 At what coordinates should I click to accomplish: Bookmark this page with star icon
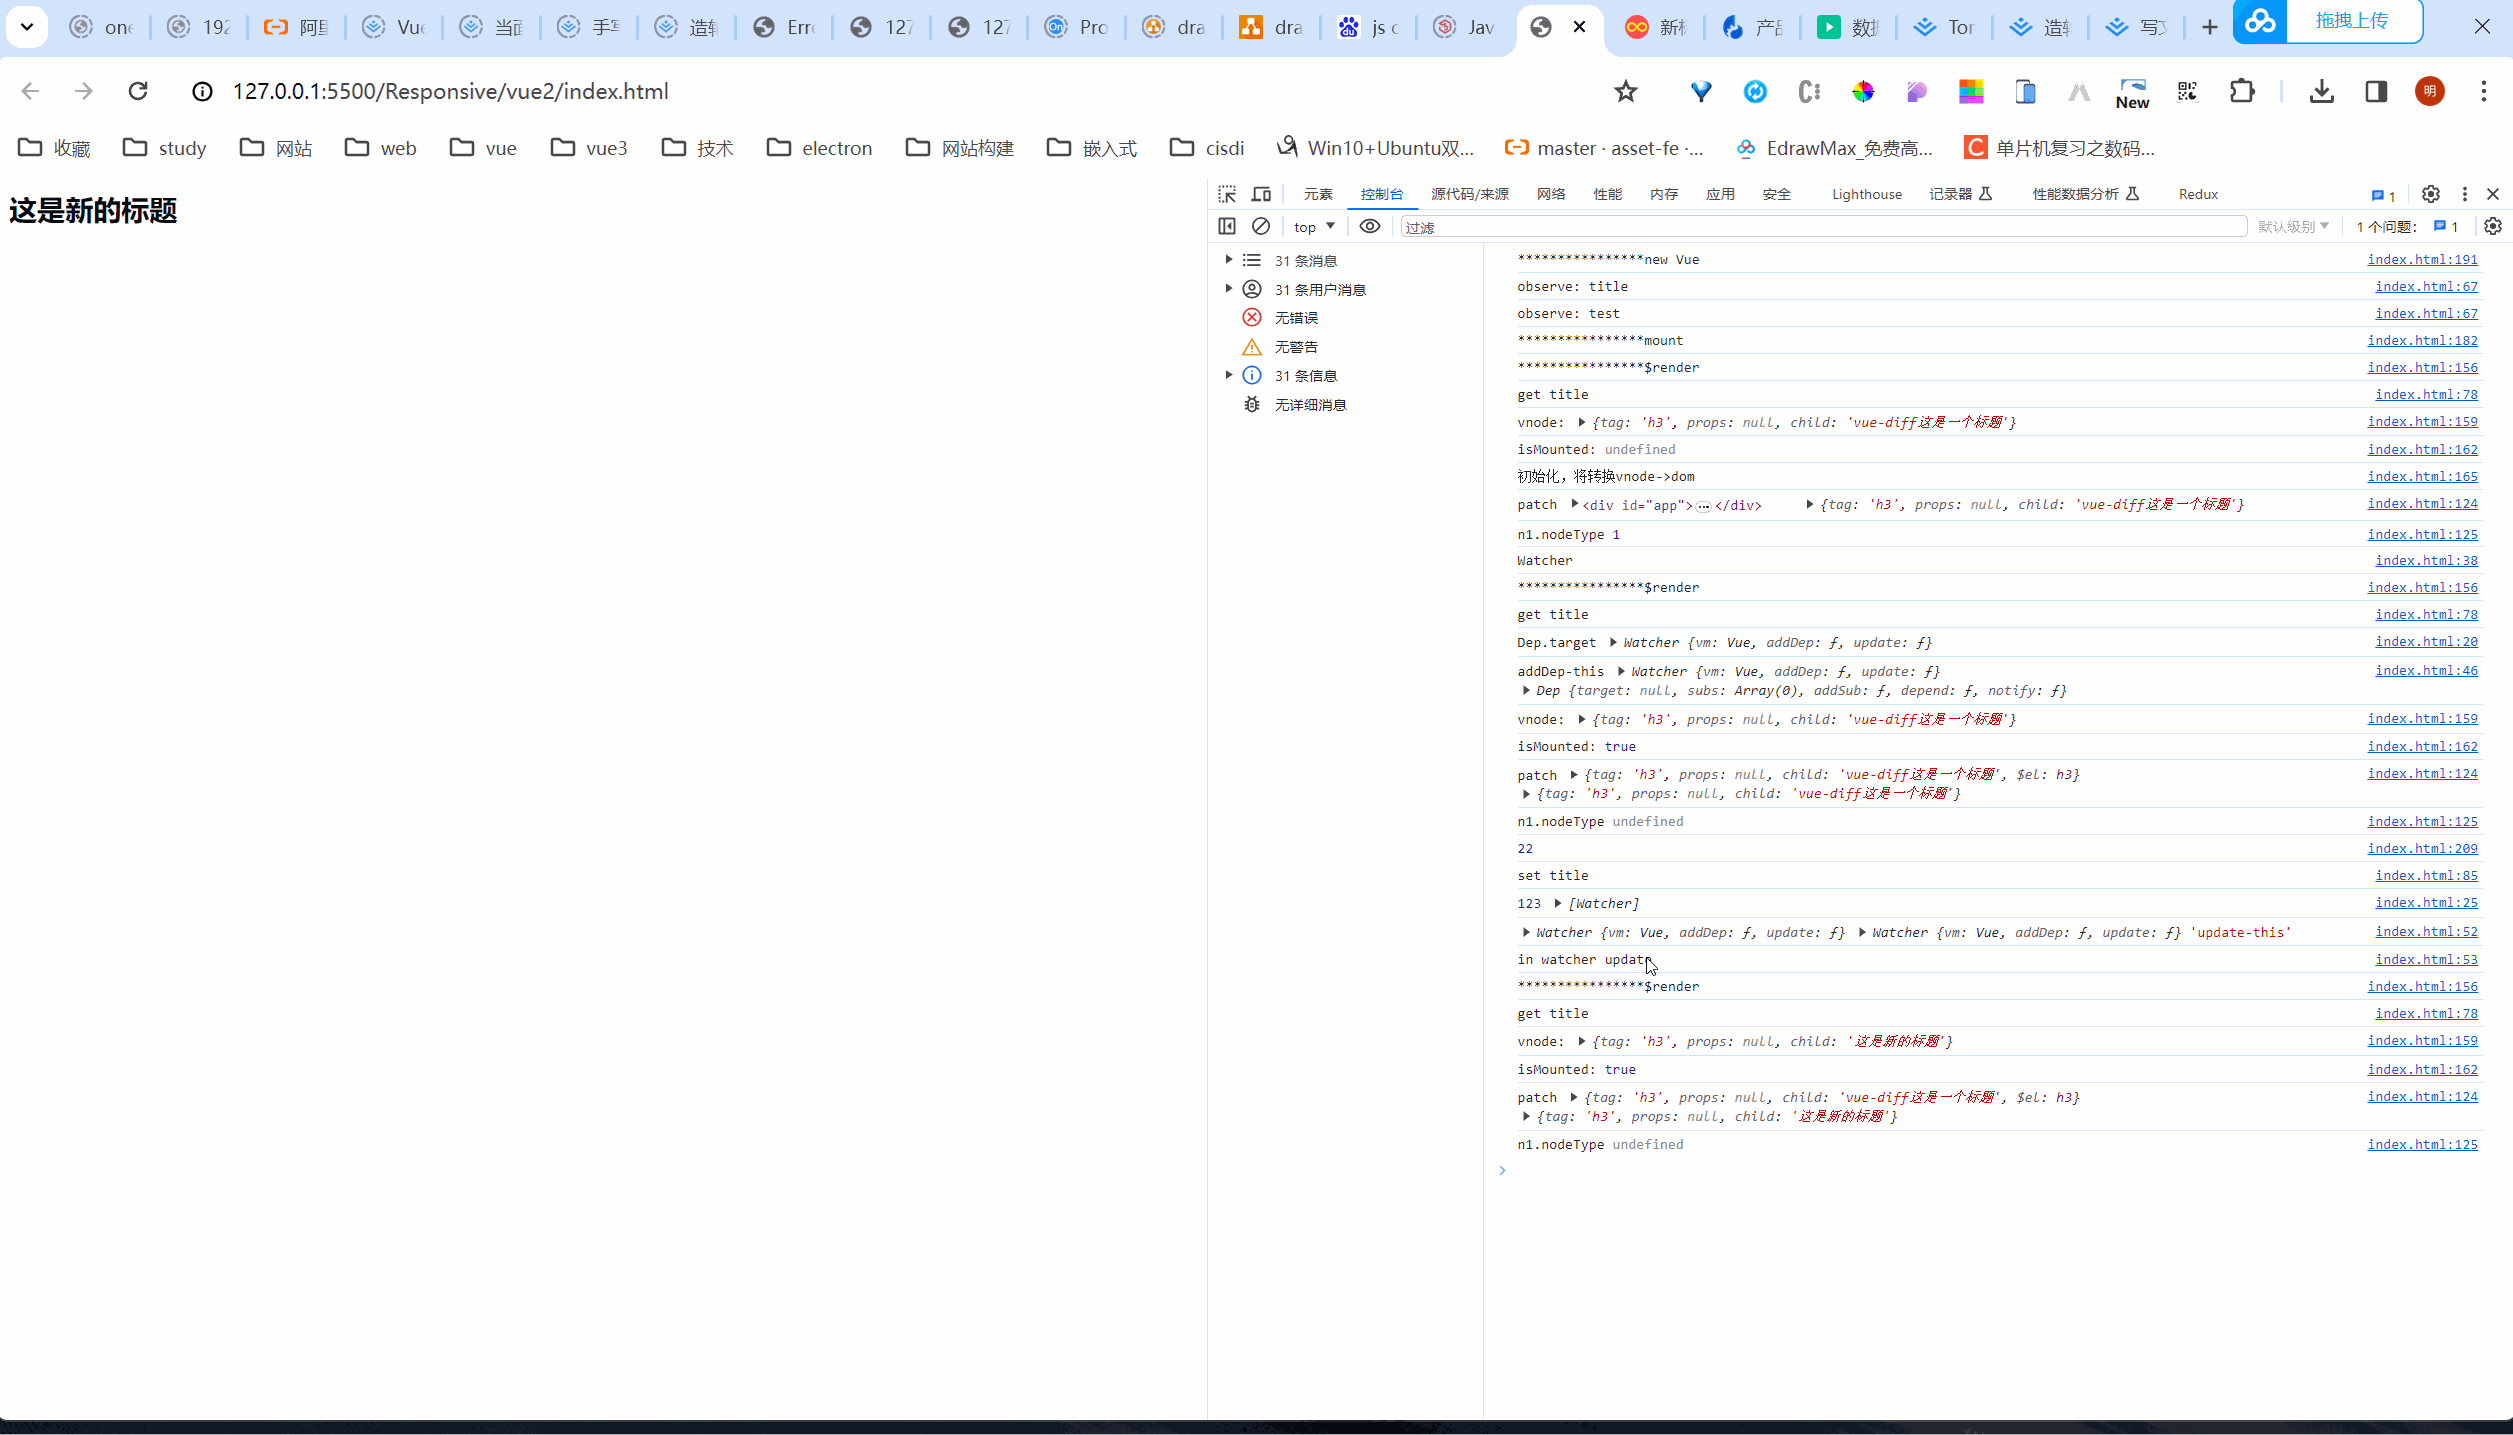(1626, 92)
